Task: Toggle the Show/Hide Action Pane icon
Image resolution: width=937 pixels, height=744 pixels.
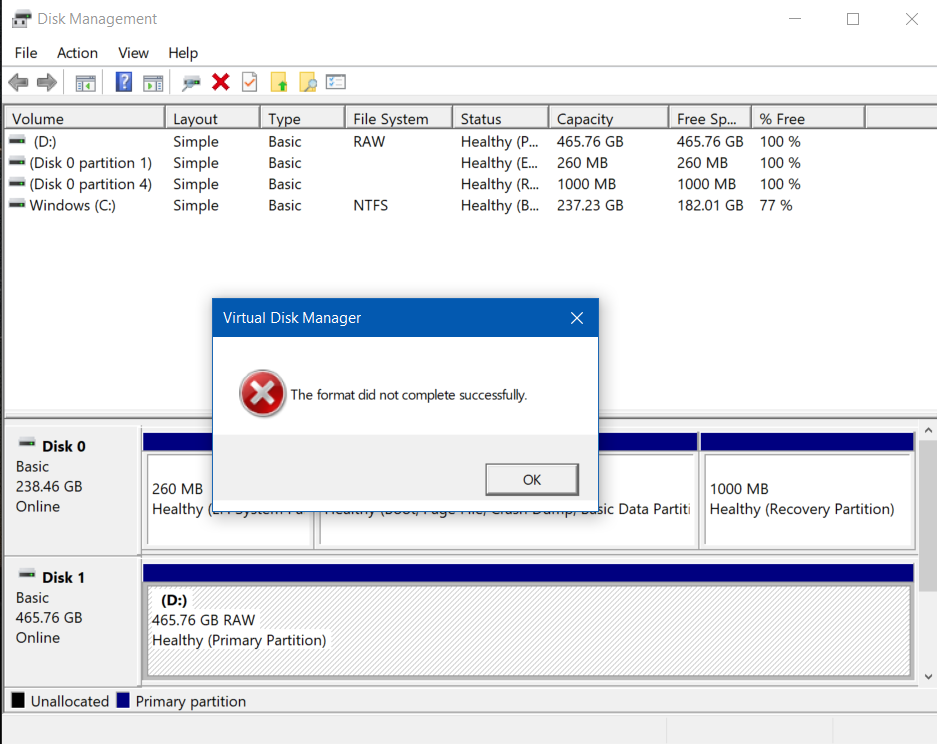Action: click(x=153, y=83)
